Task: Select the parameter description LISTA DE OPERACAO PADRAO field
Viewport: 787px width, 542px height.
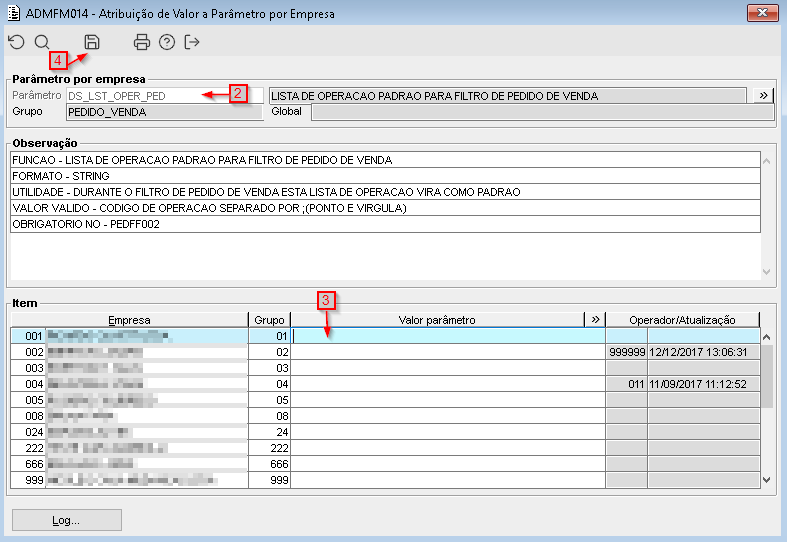Action: pos(507,96)
